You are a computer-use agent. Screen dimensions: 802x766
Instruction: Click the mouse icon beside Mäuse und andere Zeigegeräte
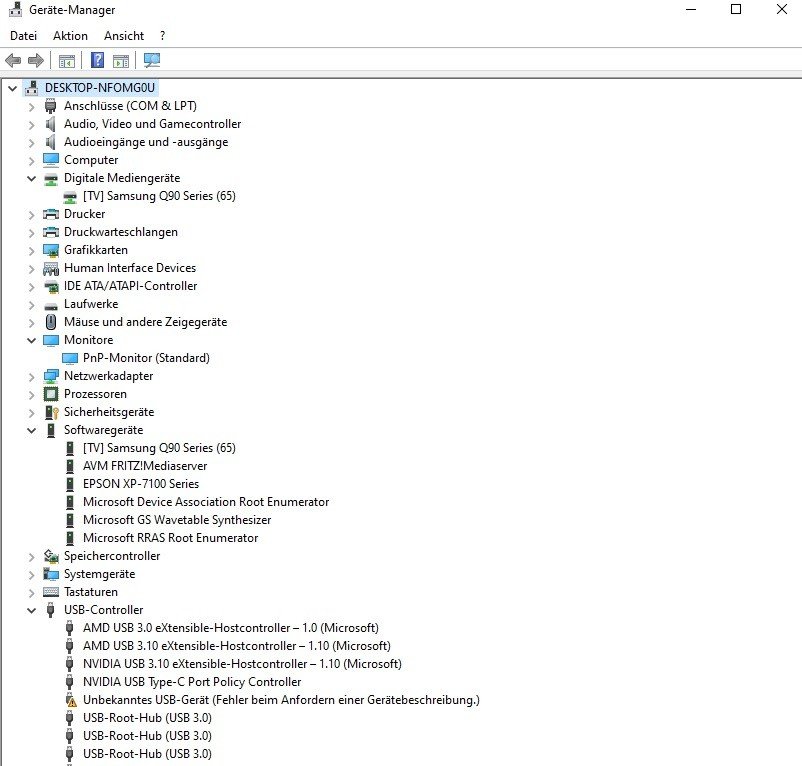tap(51, 322)
